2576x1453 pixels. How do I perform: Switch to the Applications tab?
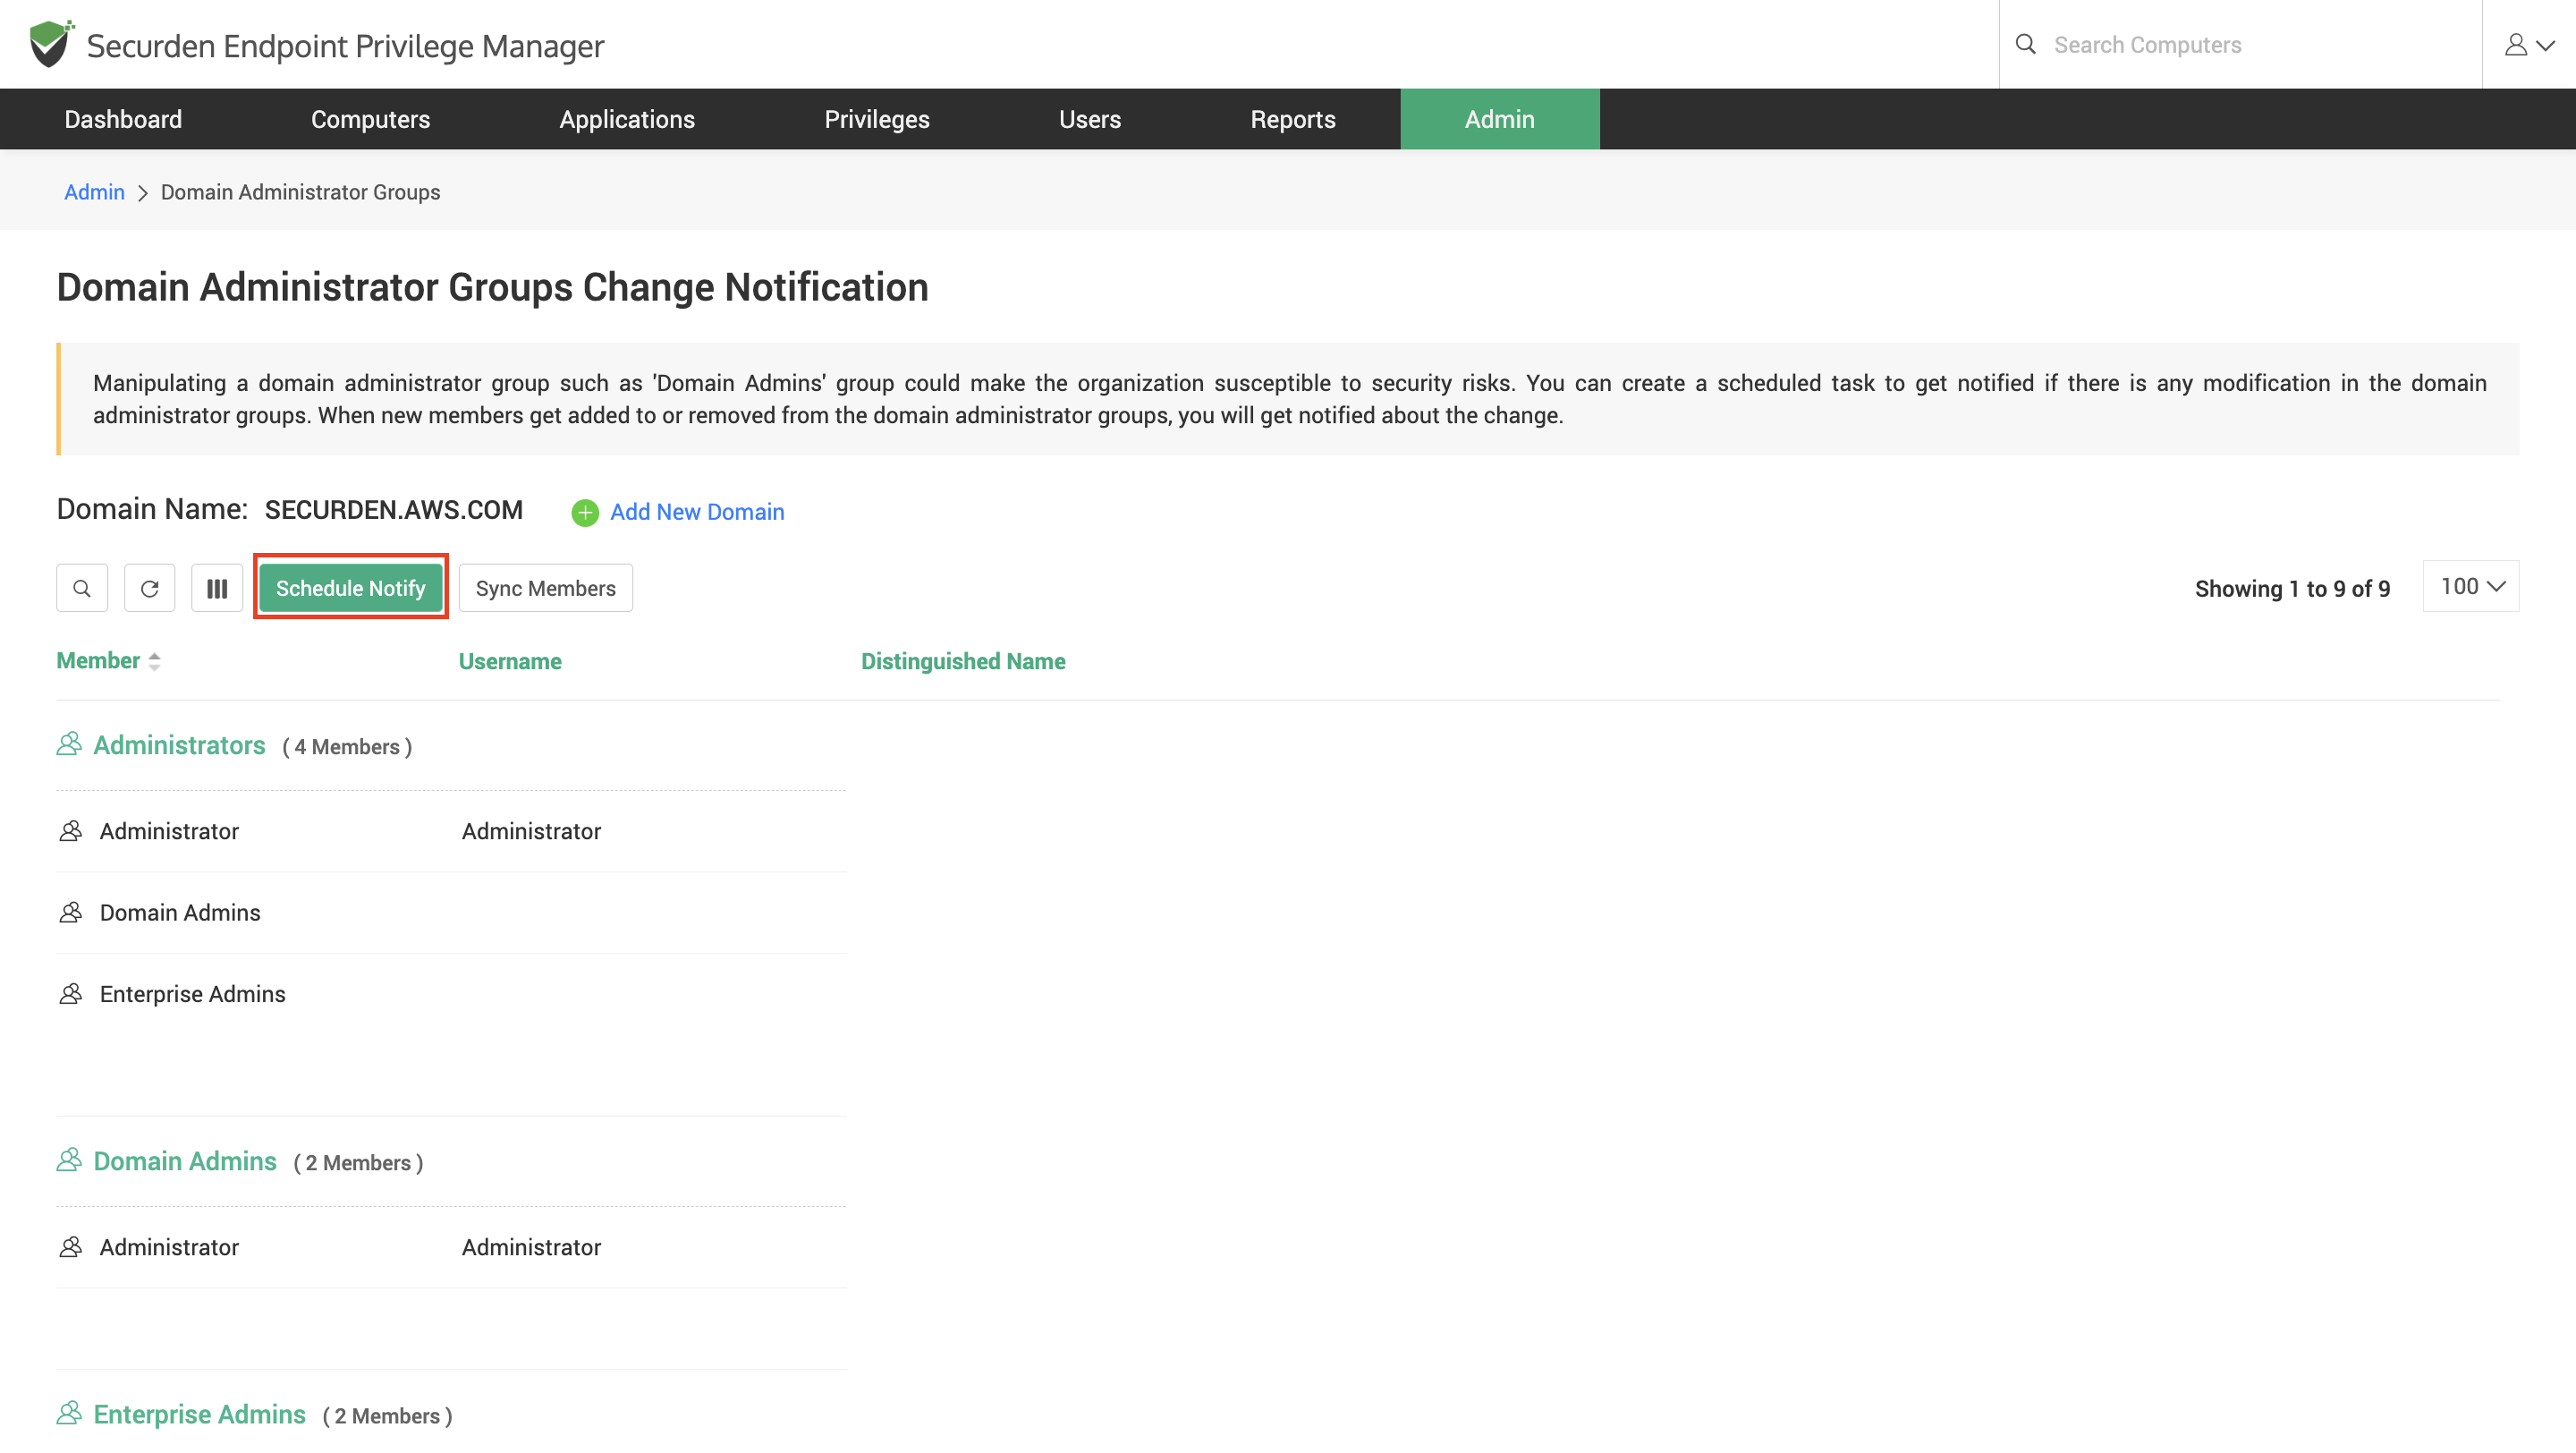(x=627, y=119)
